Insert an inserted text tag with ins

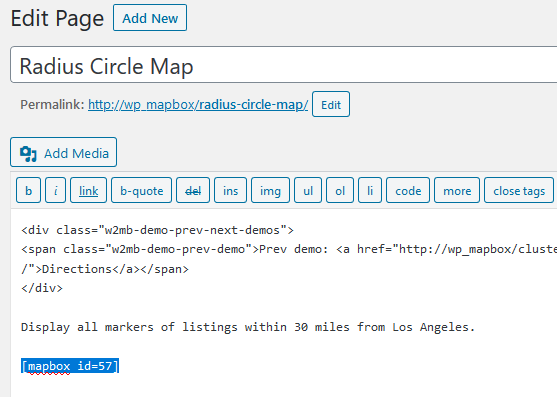pyautogui.click(x=231, y=191)
